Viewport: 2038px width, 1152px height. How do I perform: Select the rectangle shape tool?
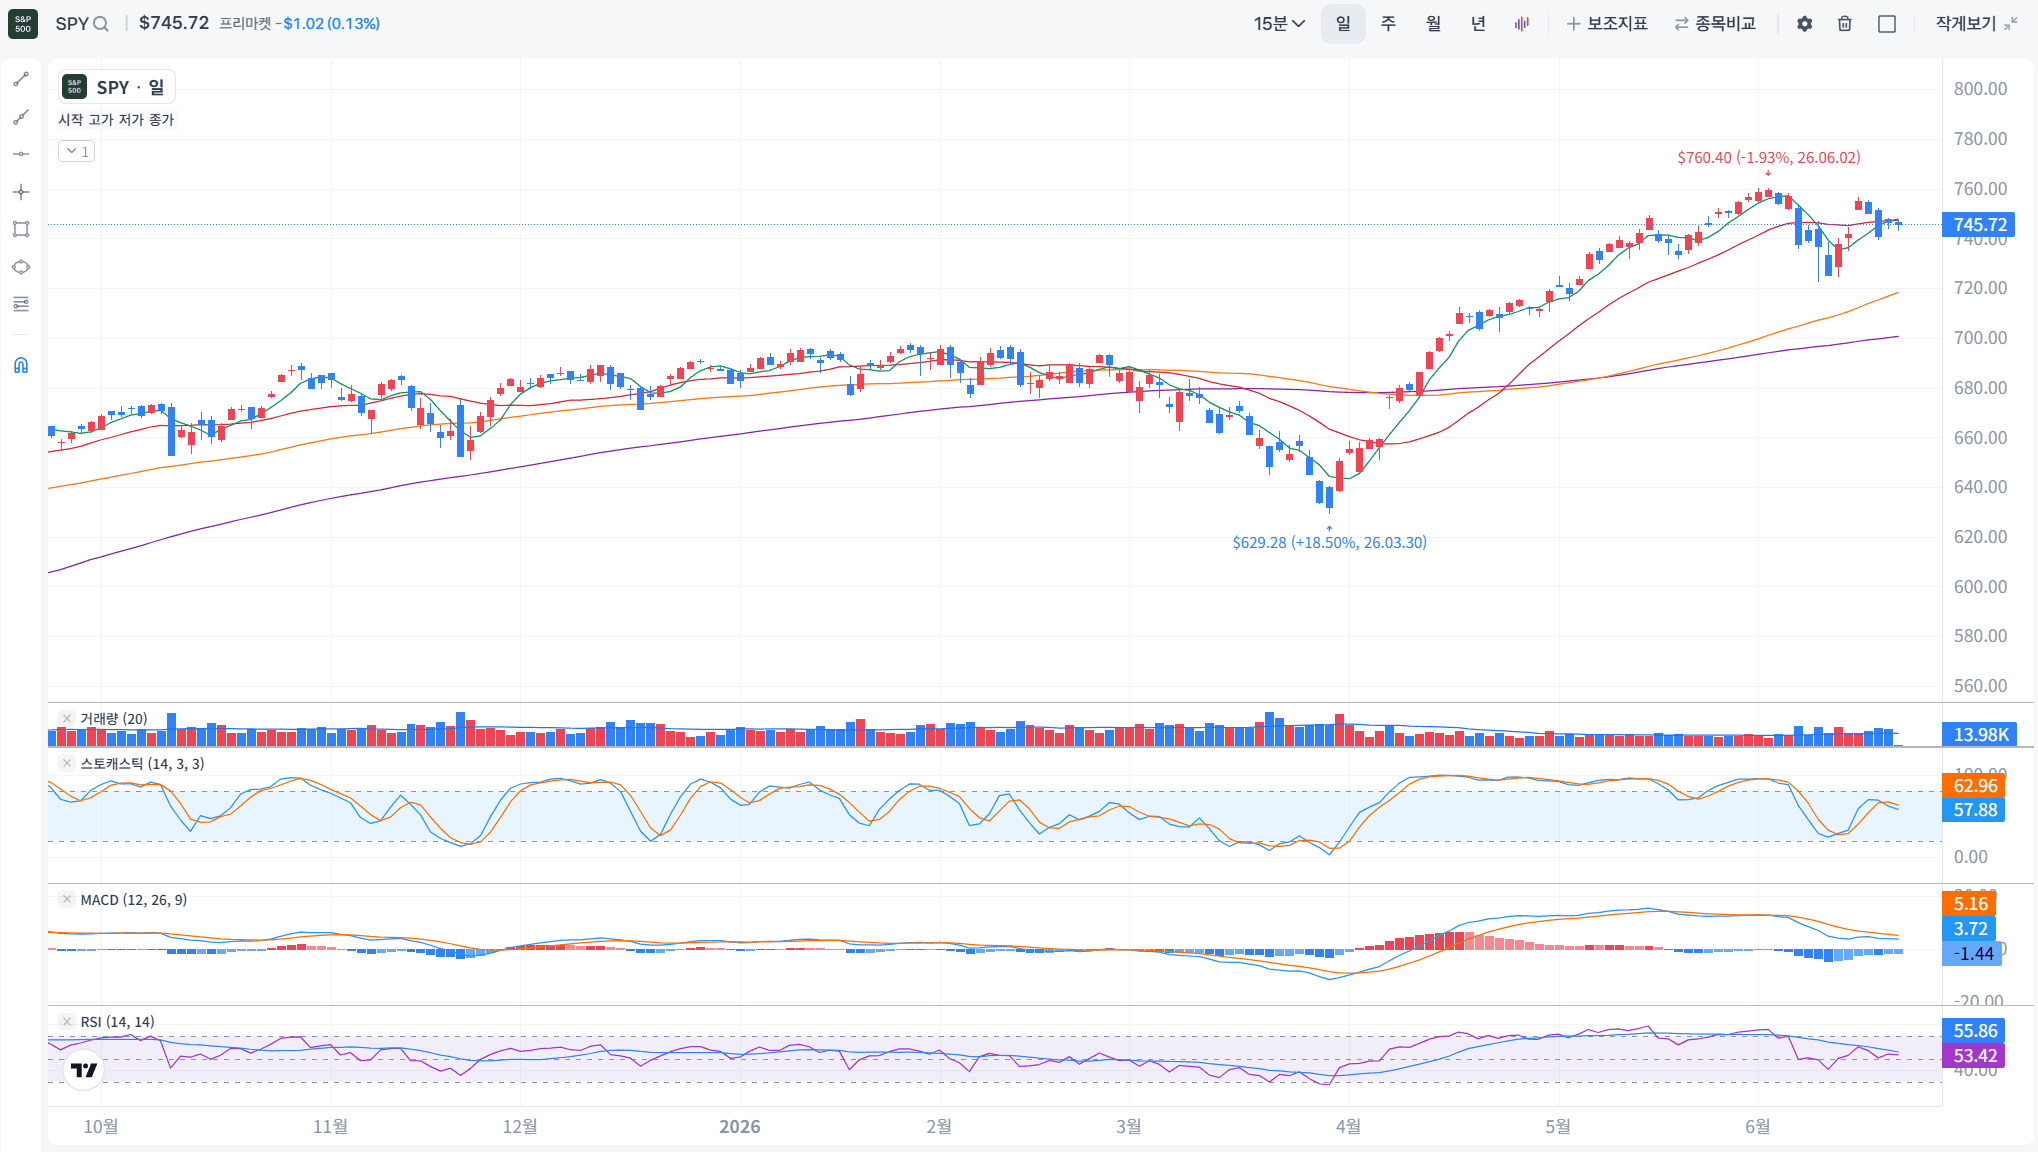point(21,229)
